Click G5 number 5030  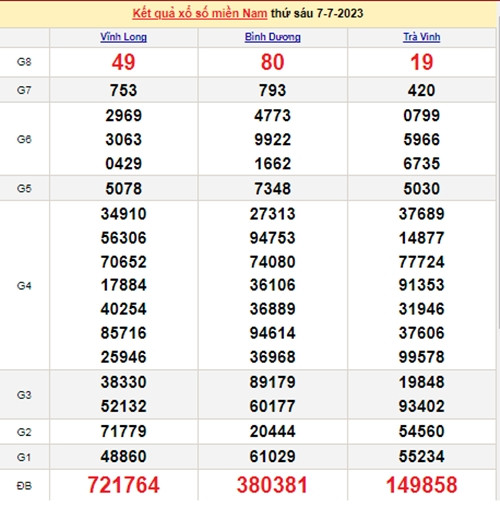(x=422, y=189)
